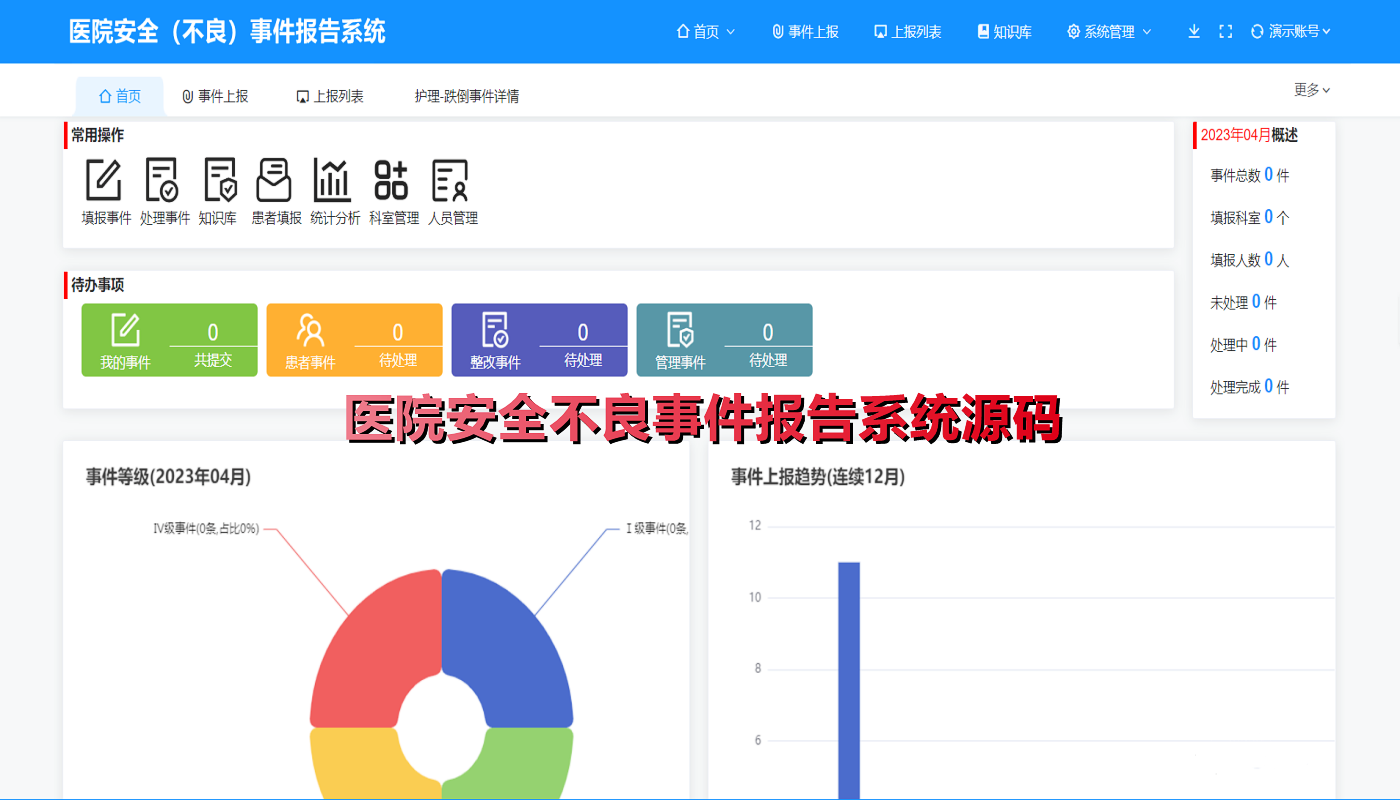Click the 管理事件 待处理 card
1400x800 pixels.
coord(724,340)
